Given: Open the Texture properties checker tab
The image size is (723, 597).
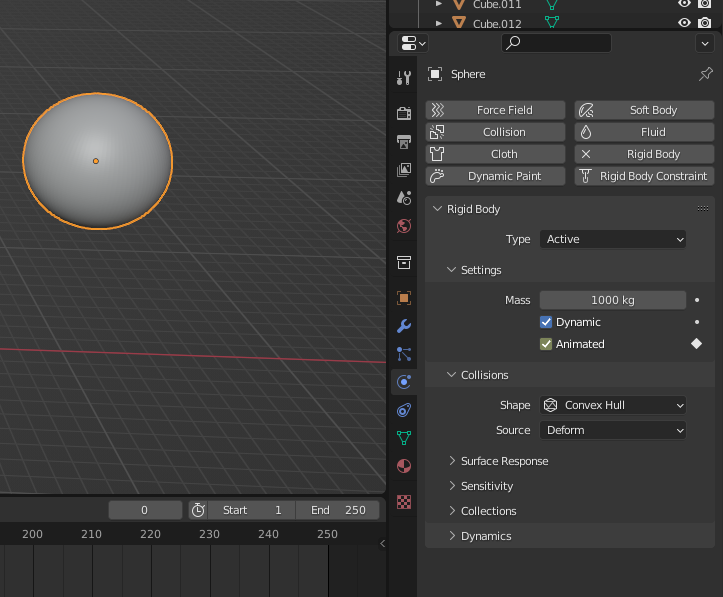Looking at the screenshot, I should pyautogui.click(x=404, y=502).
